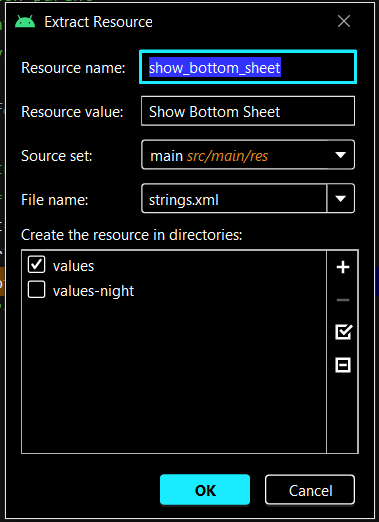379x522 pixels.
Task: Select the values list entry label
Action: [73, 266]
